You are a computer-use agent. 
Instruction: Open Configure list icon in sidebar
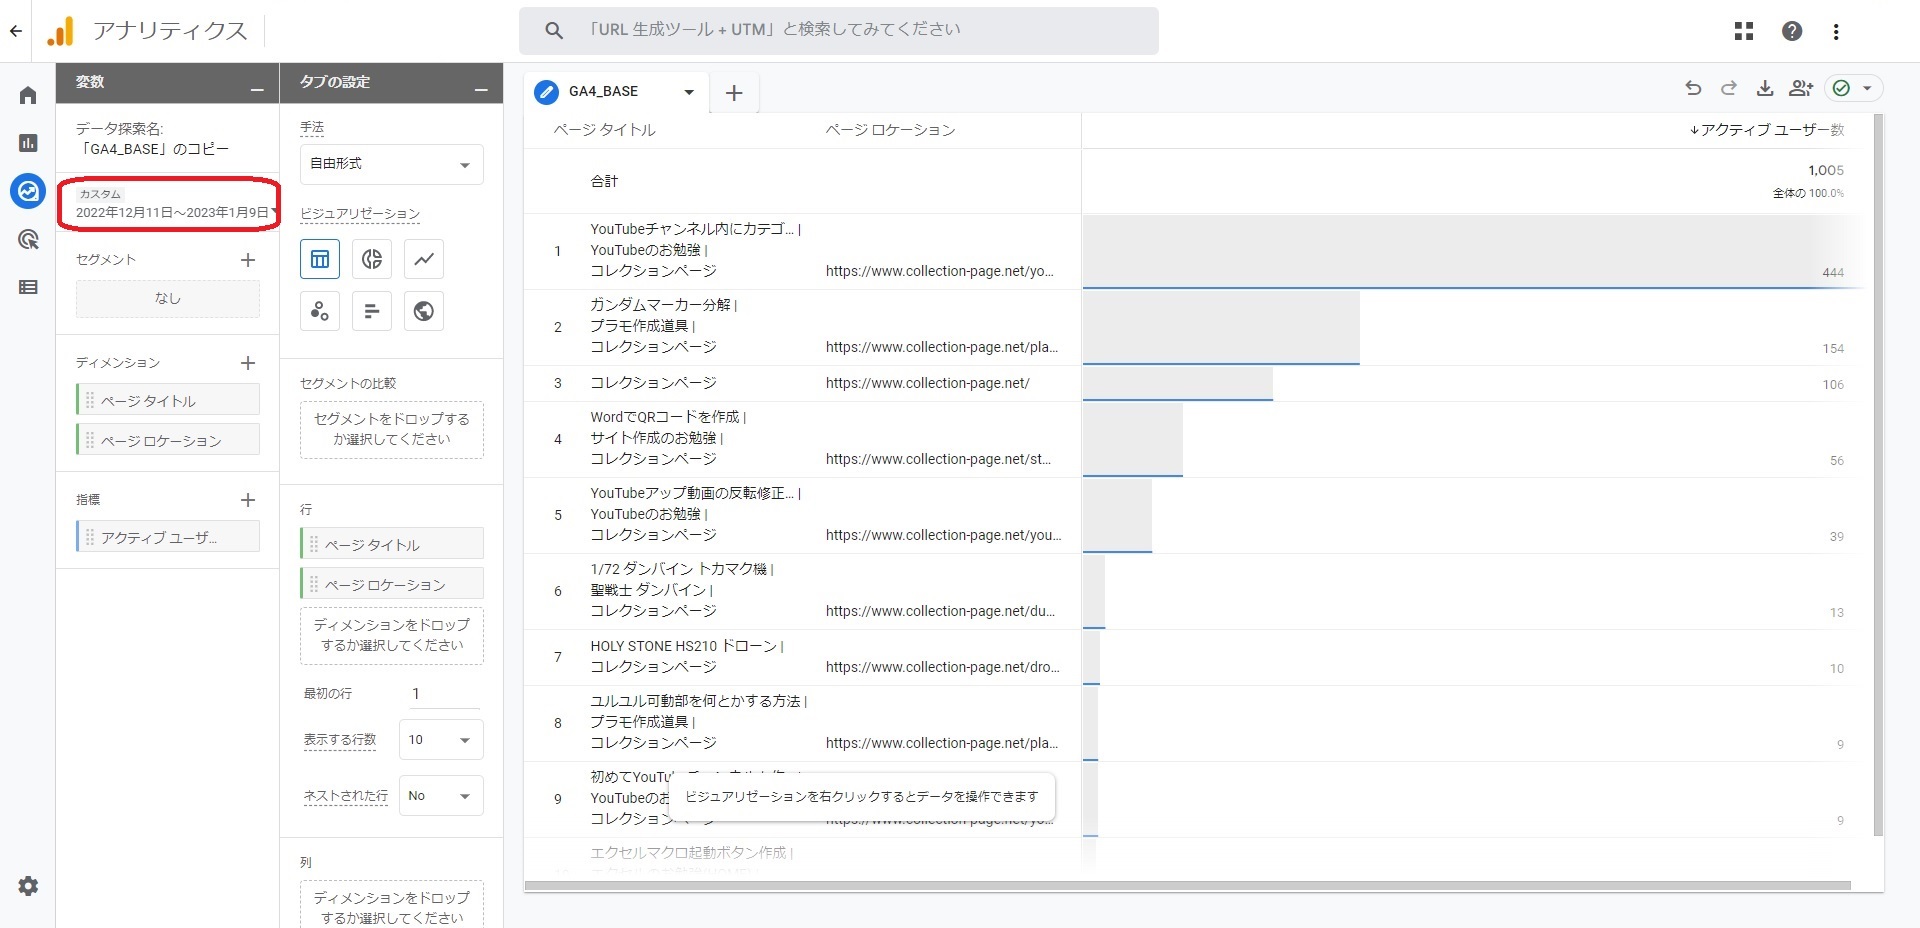(28, 287)
